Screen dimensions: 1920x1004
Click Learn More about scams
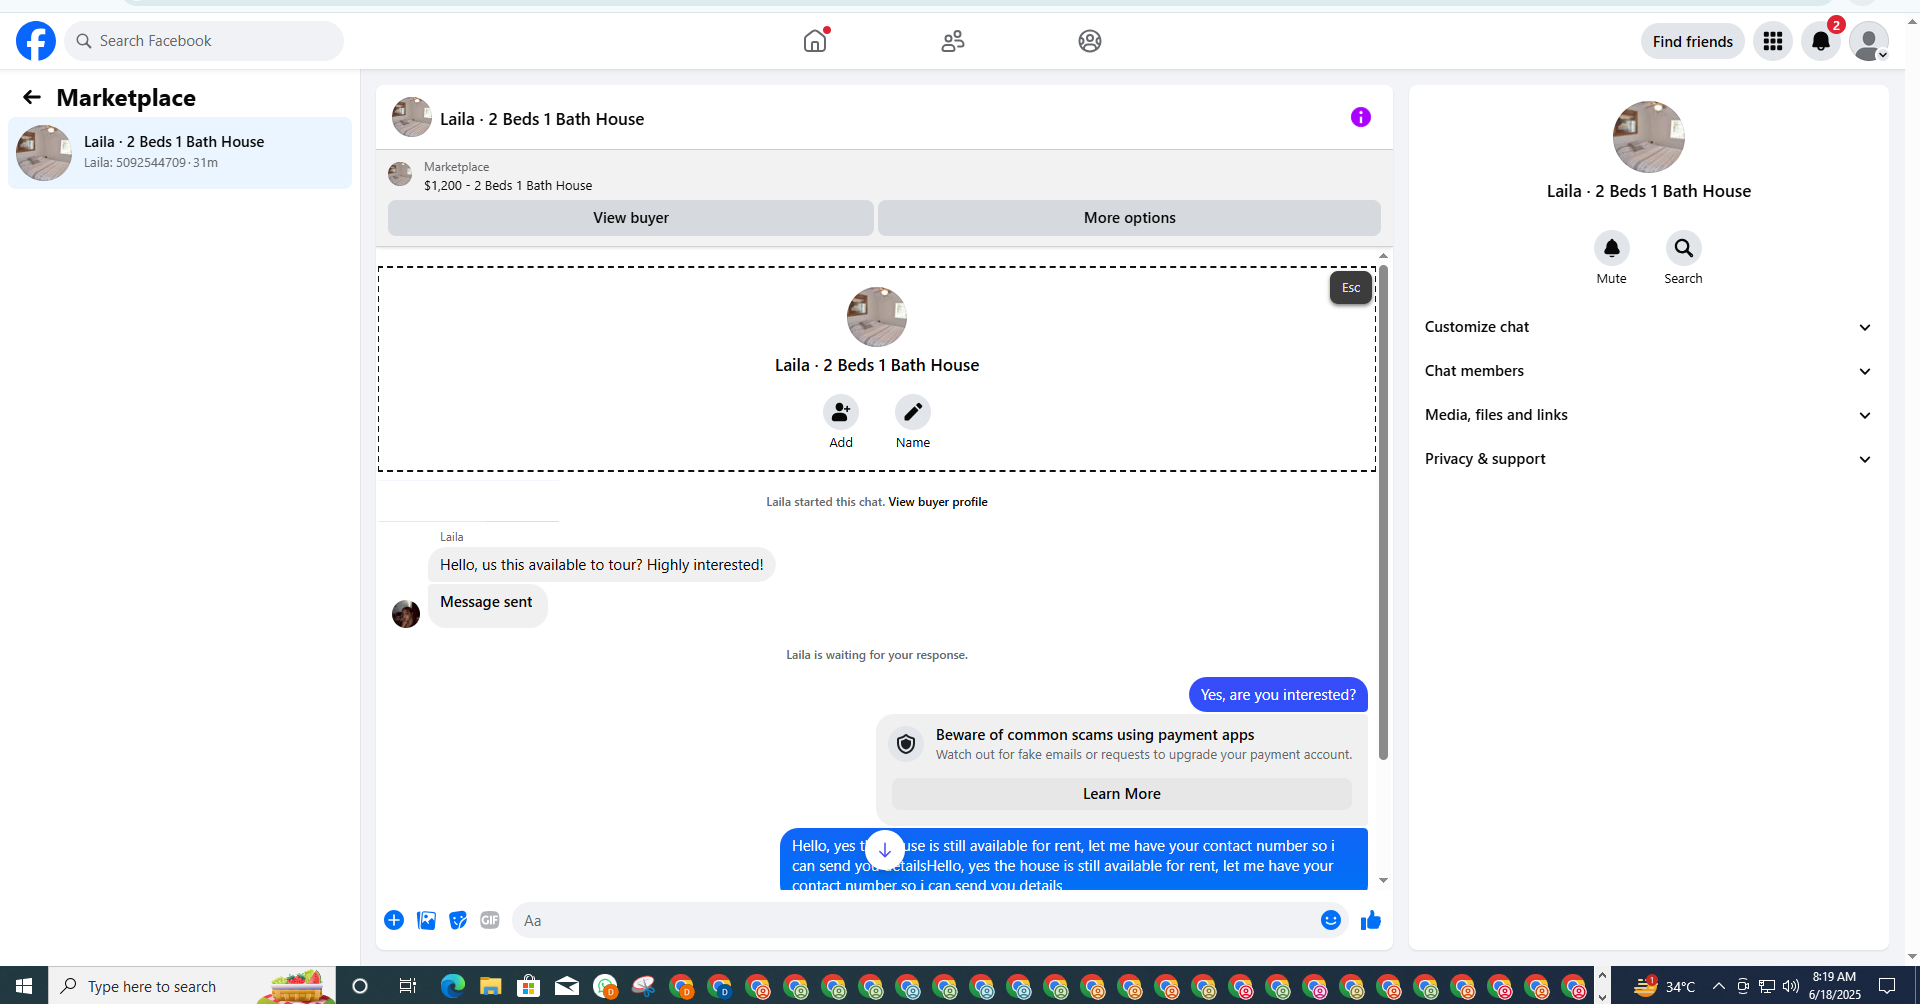point(1122,794)
